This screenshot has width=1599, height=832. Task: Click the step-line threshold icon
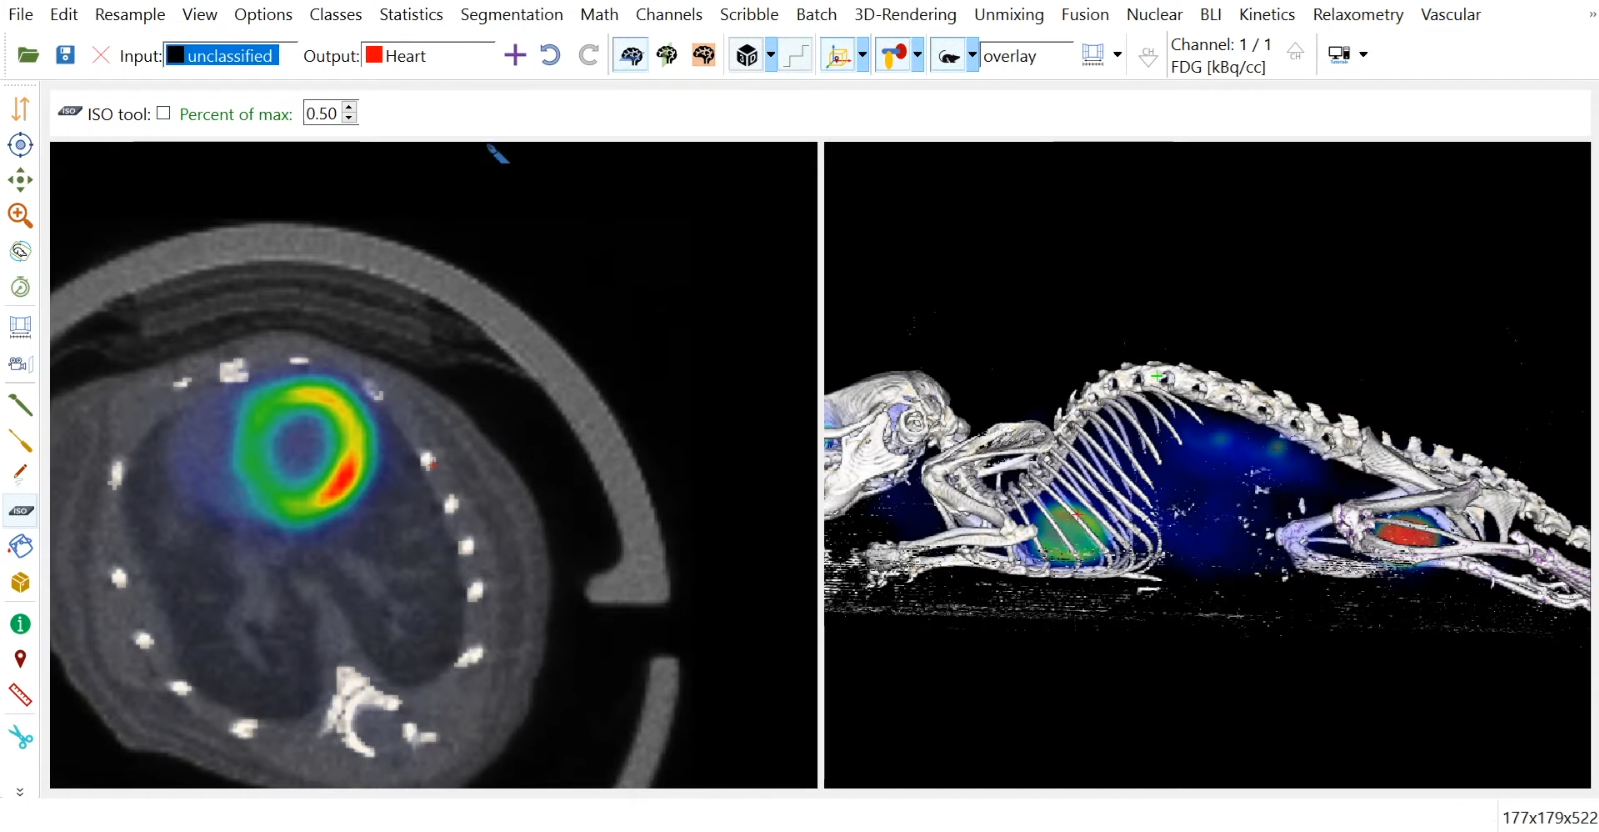[x=797, y=56]
